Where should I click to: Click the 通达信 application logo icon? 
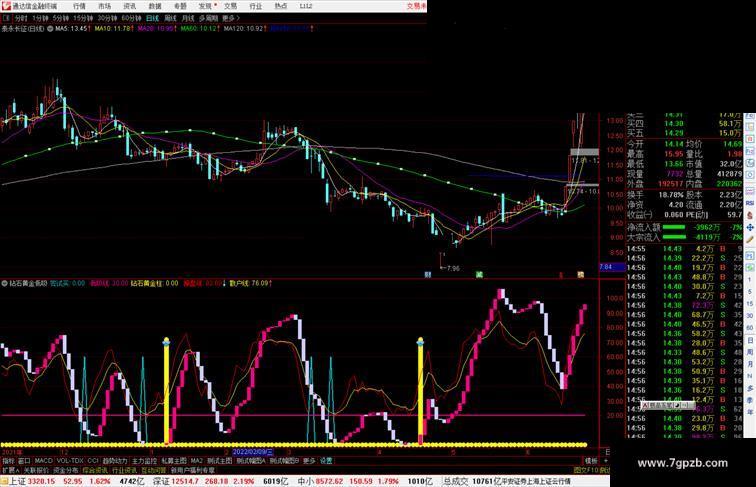click(x=6, y=6)
